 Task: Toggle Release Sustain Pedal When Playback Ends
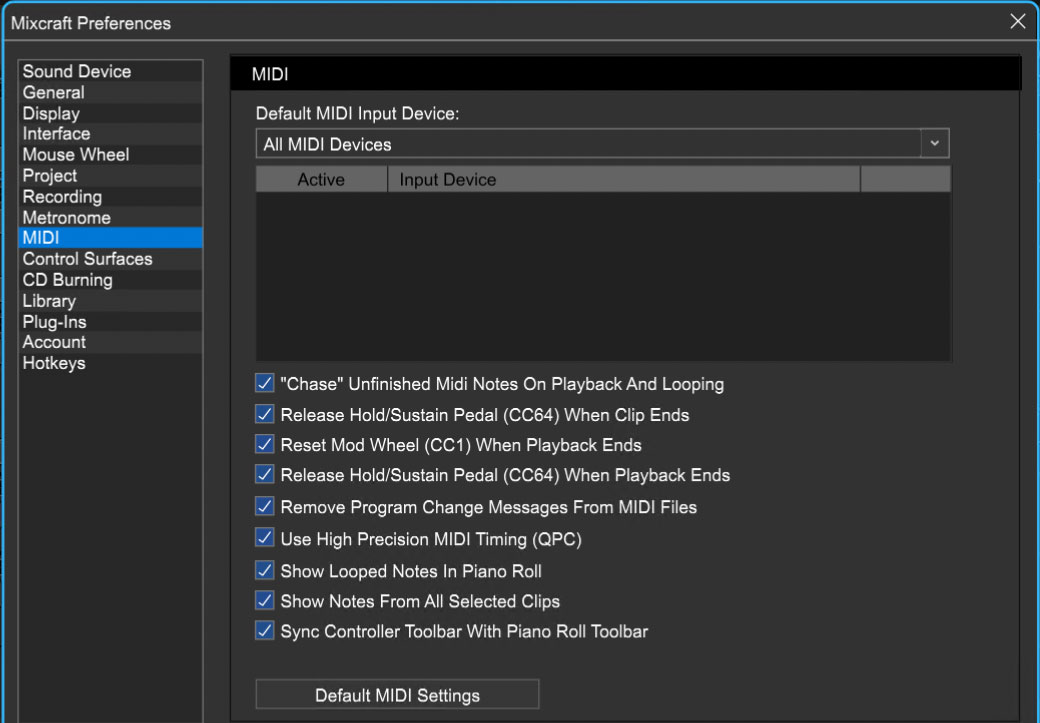coord(265,475)
